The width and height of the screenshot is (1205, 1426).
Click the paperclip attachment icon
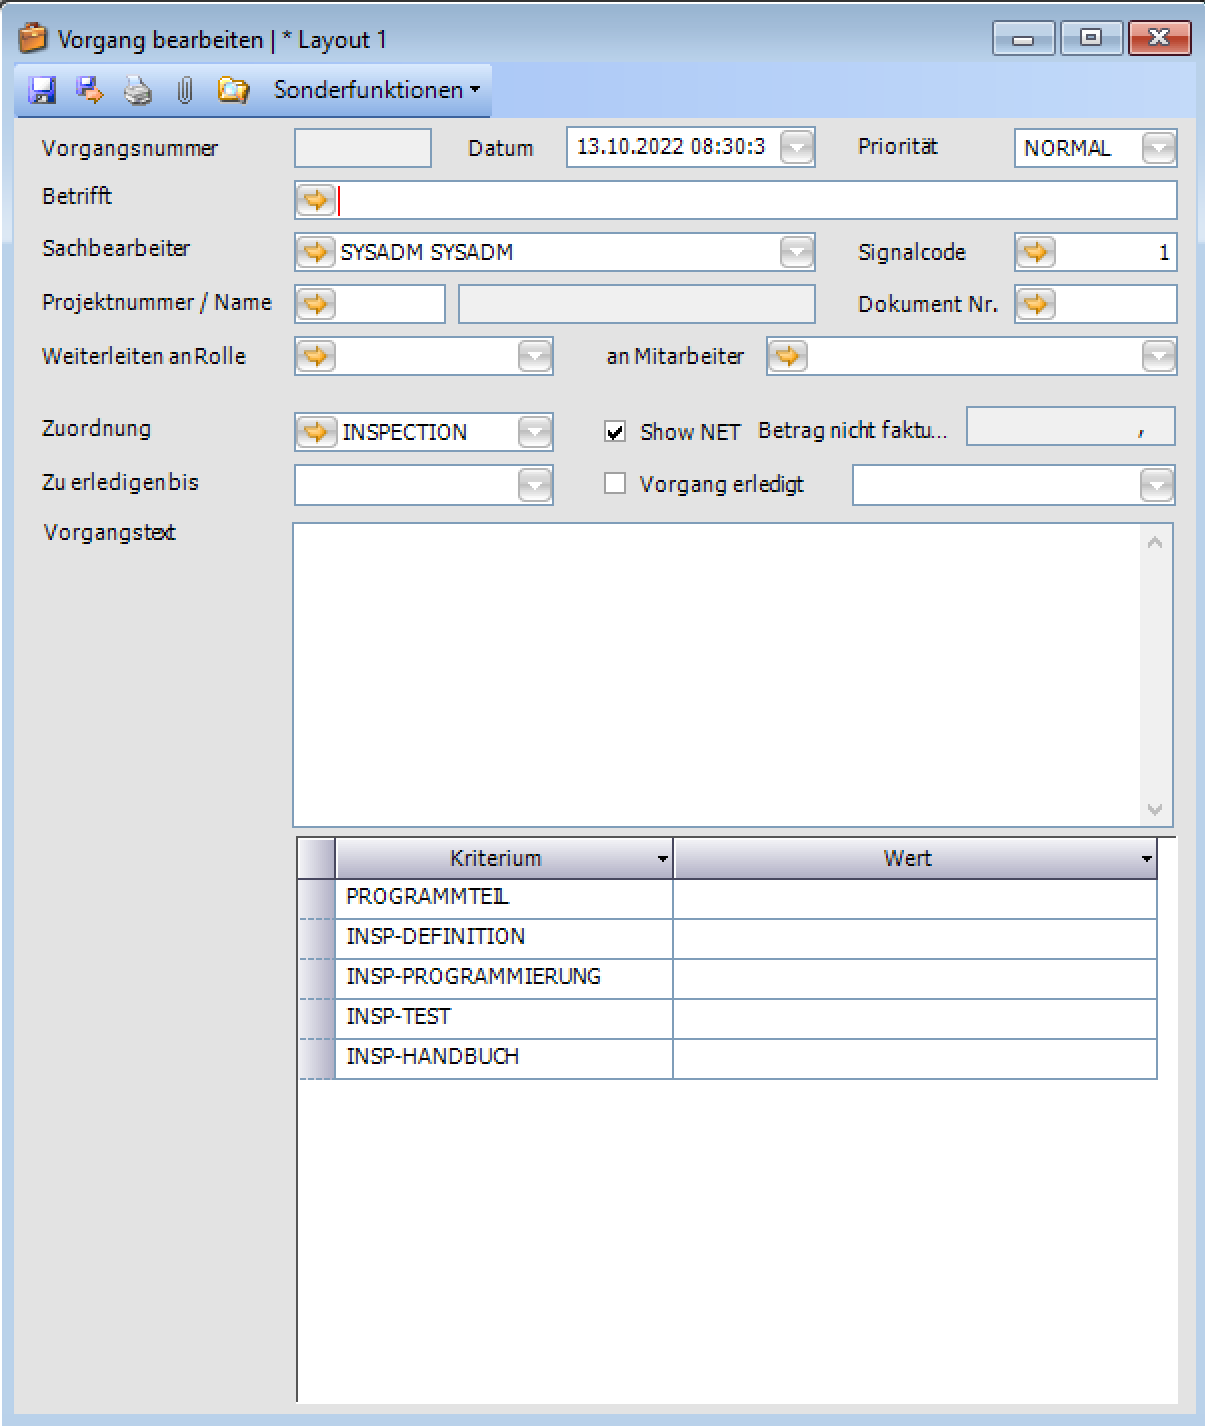point(185,91)
